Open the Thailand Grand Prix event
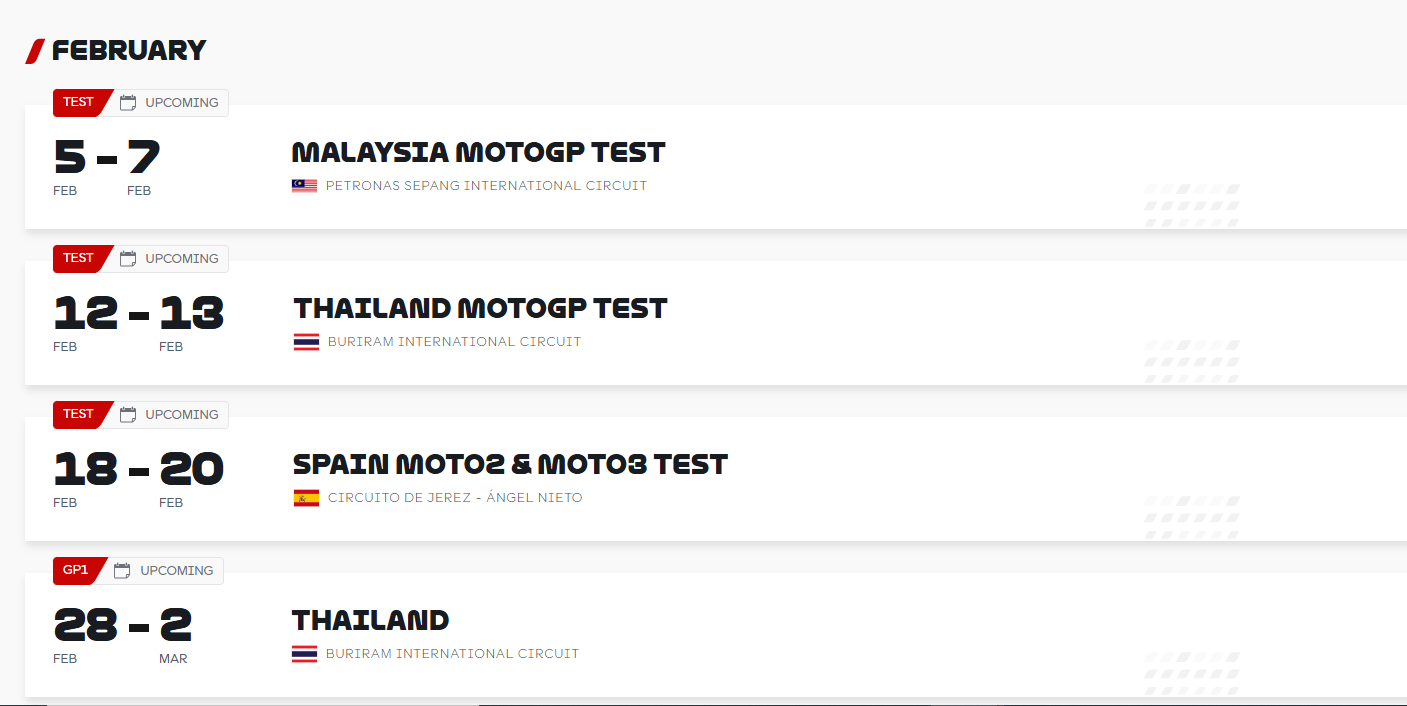Screen dimensions: 1407x706 click(370, 621)
